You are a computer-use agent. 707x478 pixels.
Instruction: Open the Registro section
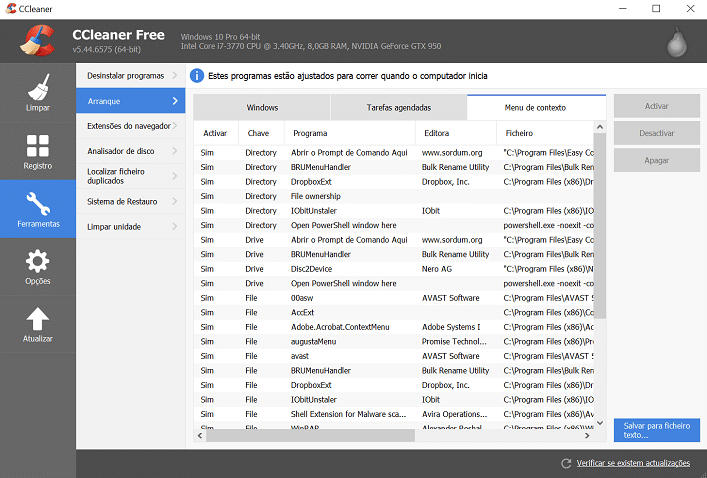[38, 152]
